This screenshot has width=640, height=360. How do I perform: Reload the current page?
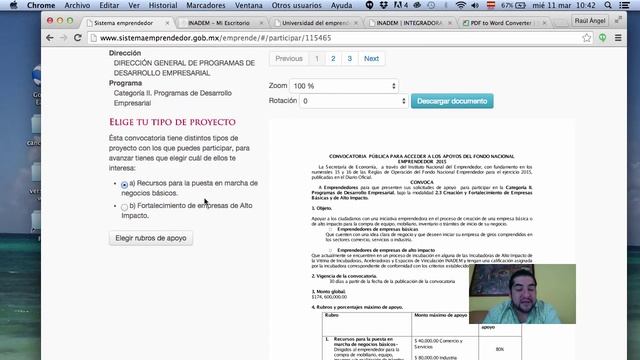[78, 38]
